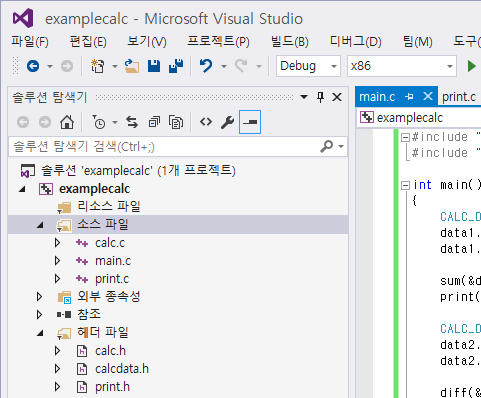Open the x86 platform dropdown
Image resolution: width=481 pixels, height=398 pixels.
(450, 66)
